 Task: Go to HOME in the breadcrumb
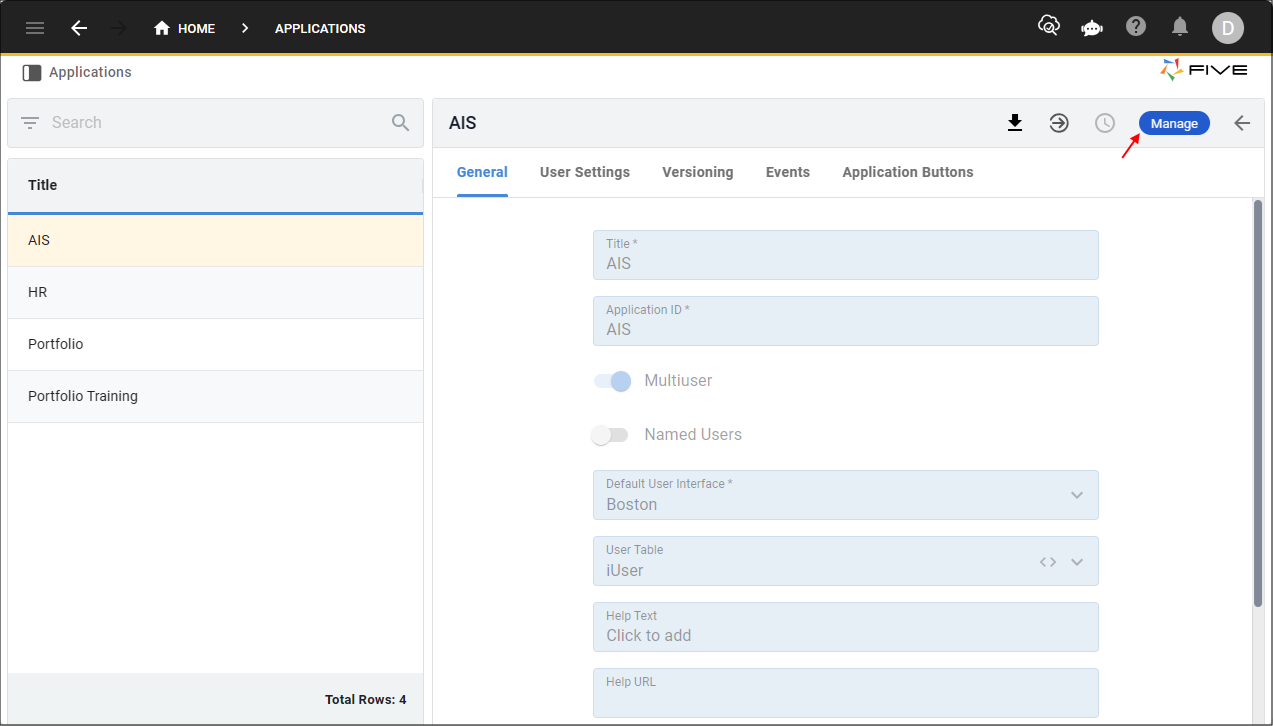(185, 28)
